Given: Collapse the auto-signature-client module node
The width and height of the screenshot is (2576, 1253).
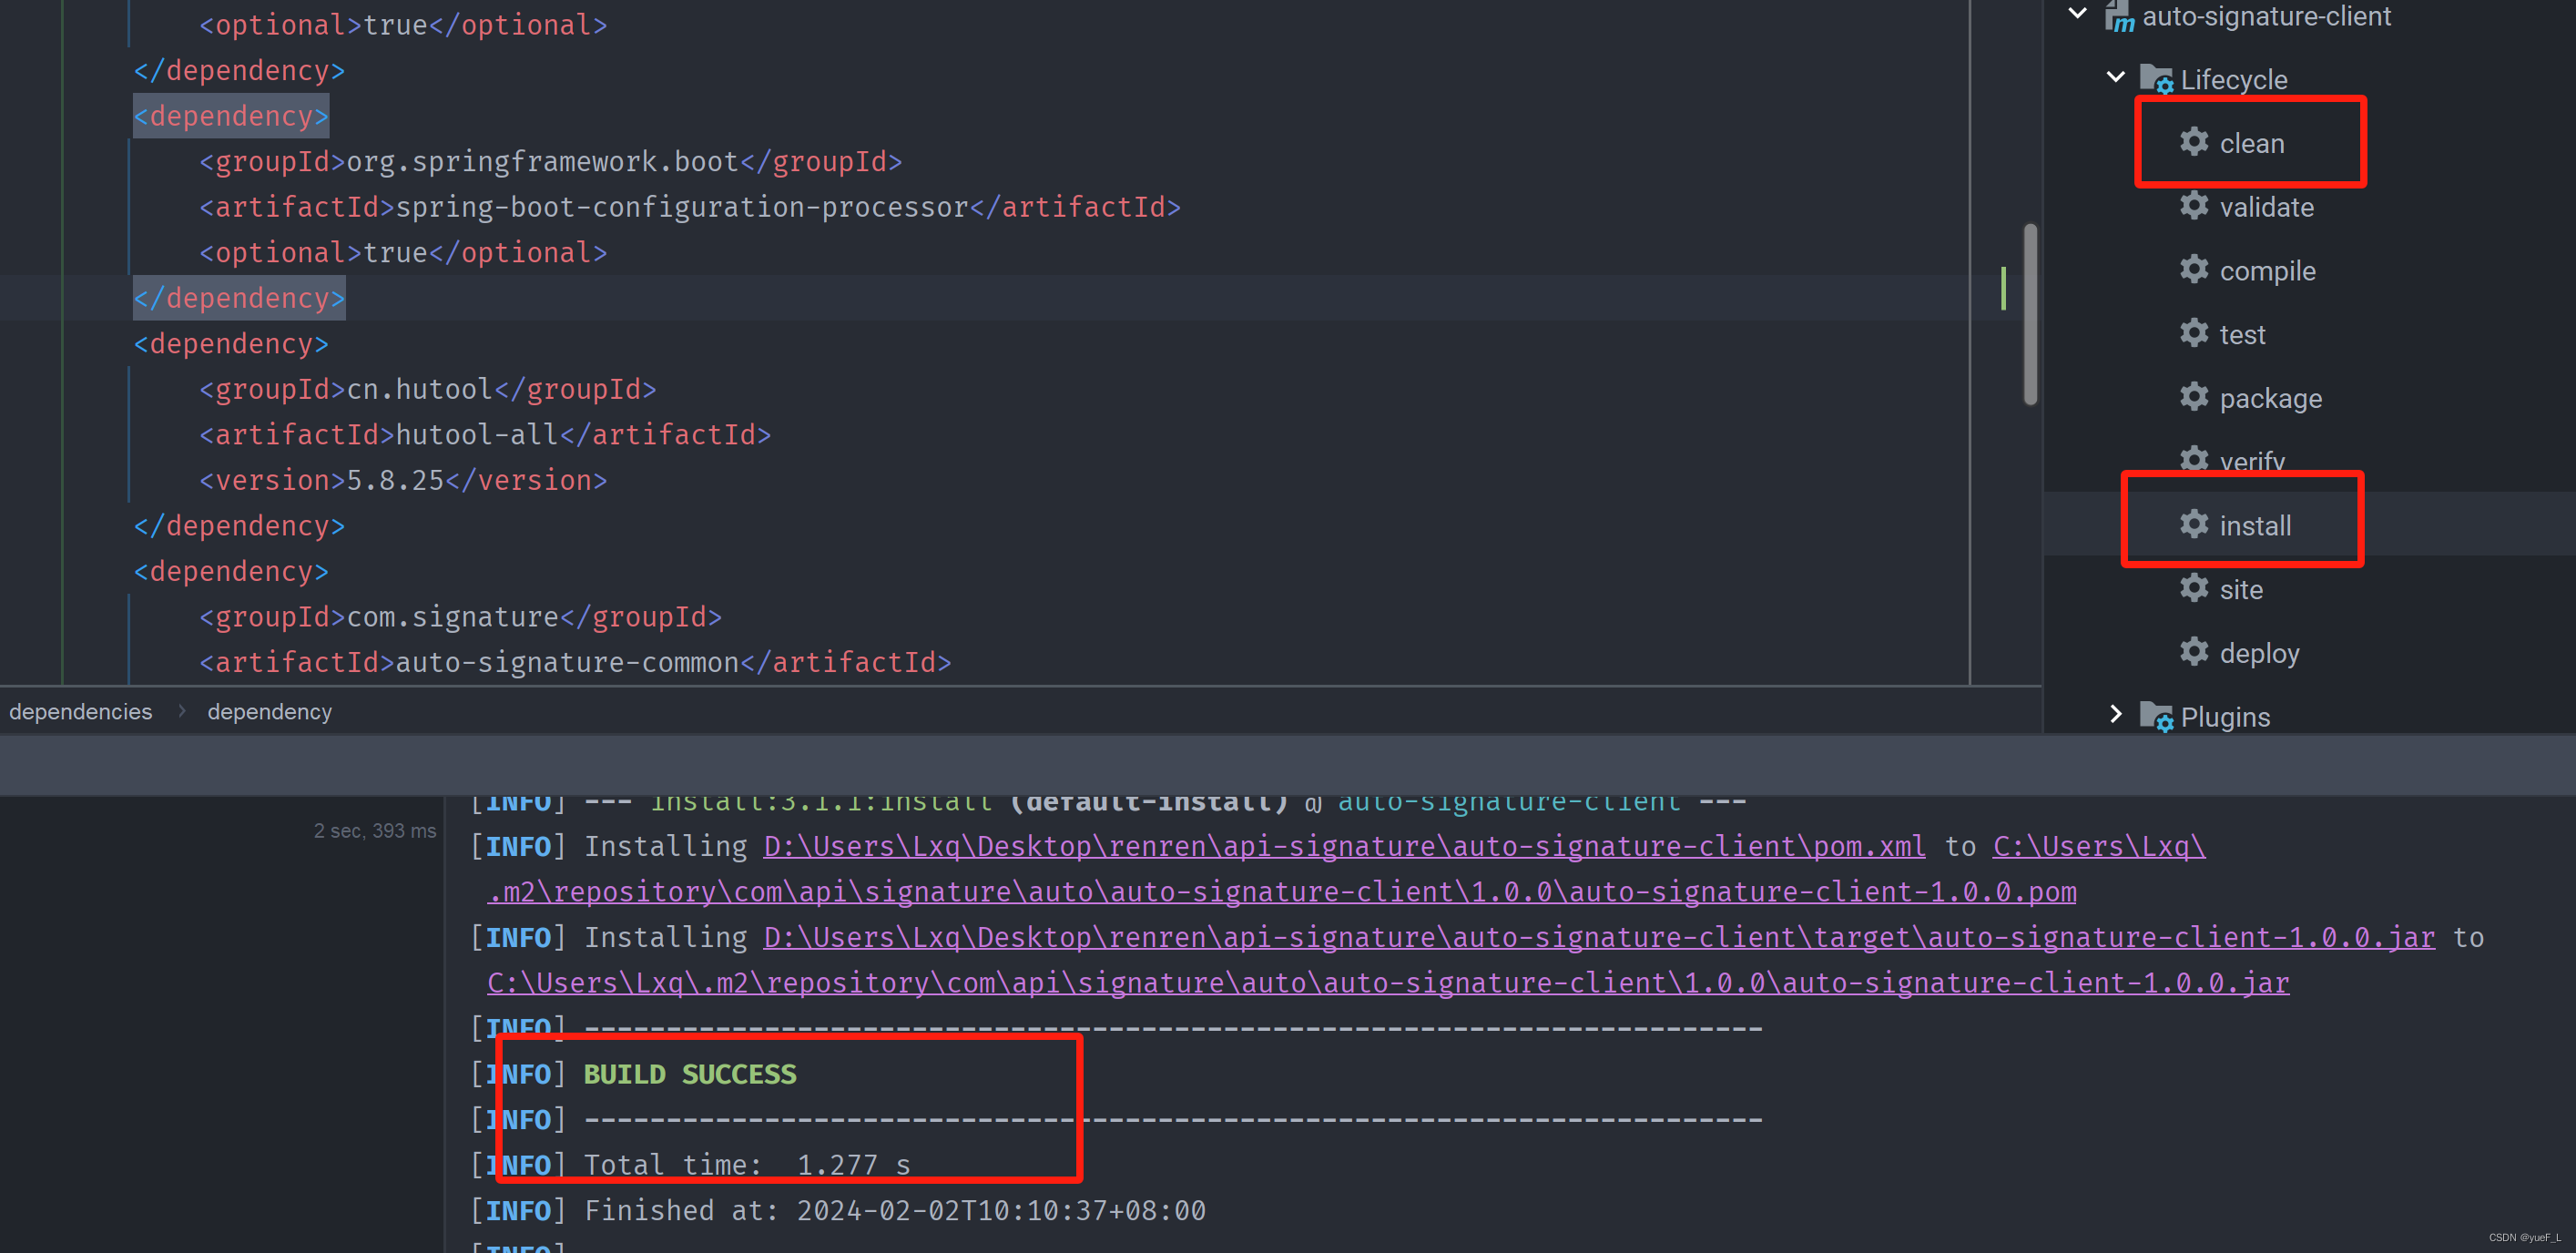Looking at the screenshot, I should [2078, 13].
